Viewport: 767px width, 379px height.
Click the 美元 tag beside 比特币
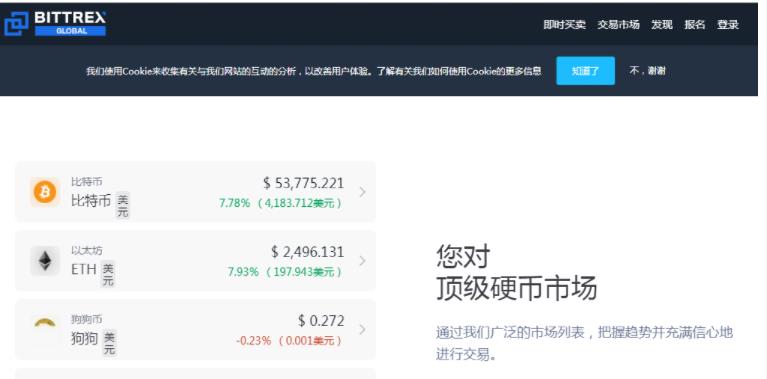(x=122, y=205)
